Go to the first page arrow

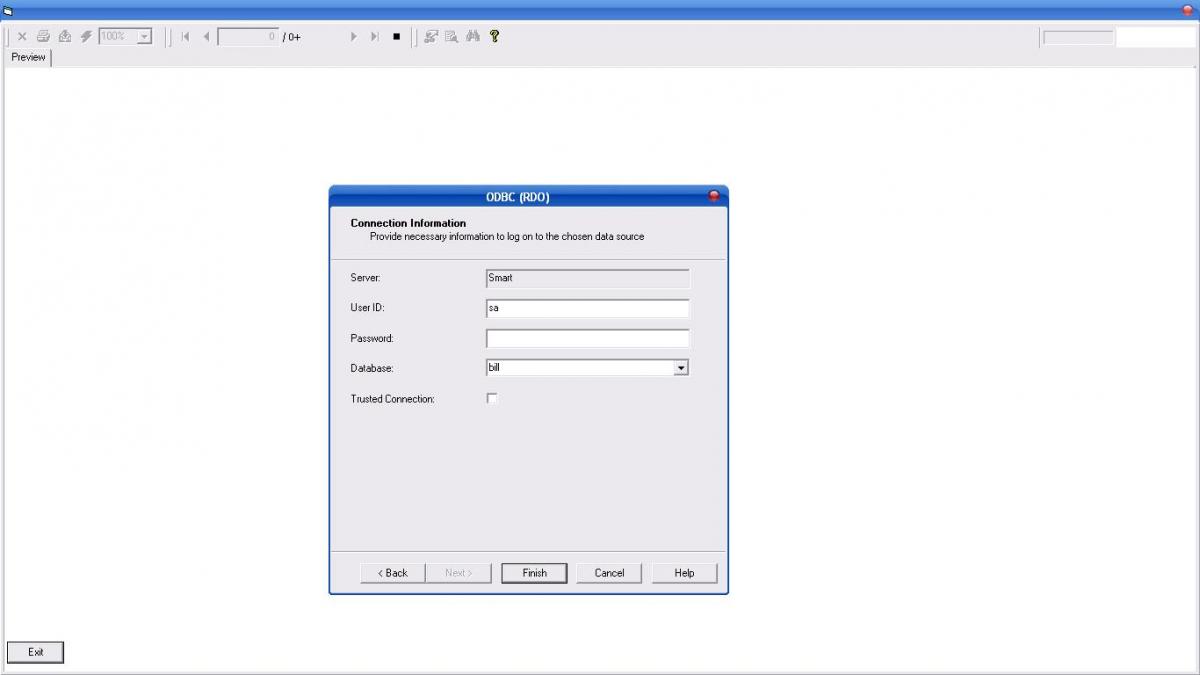click(185, 36)
